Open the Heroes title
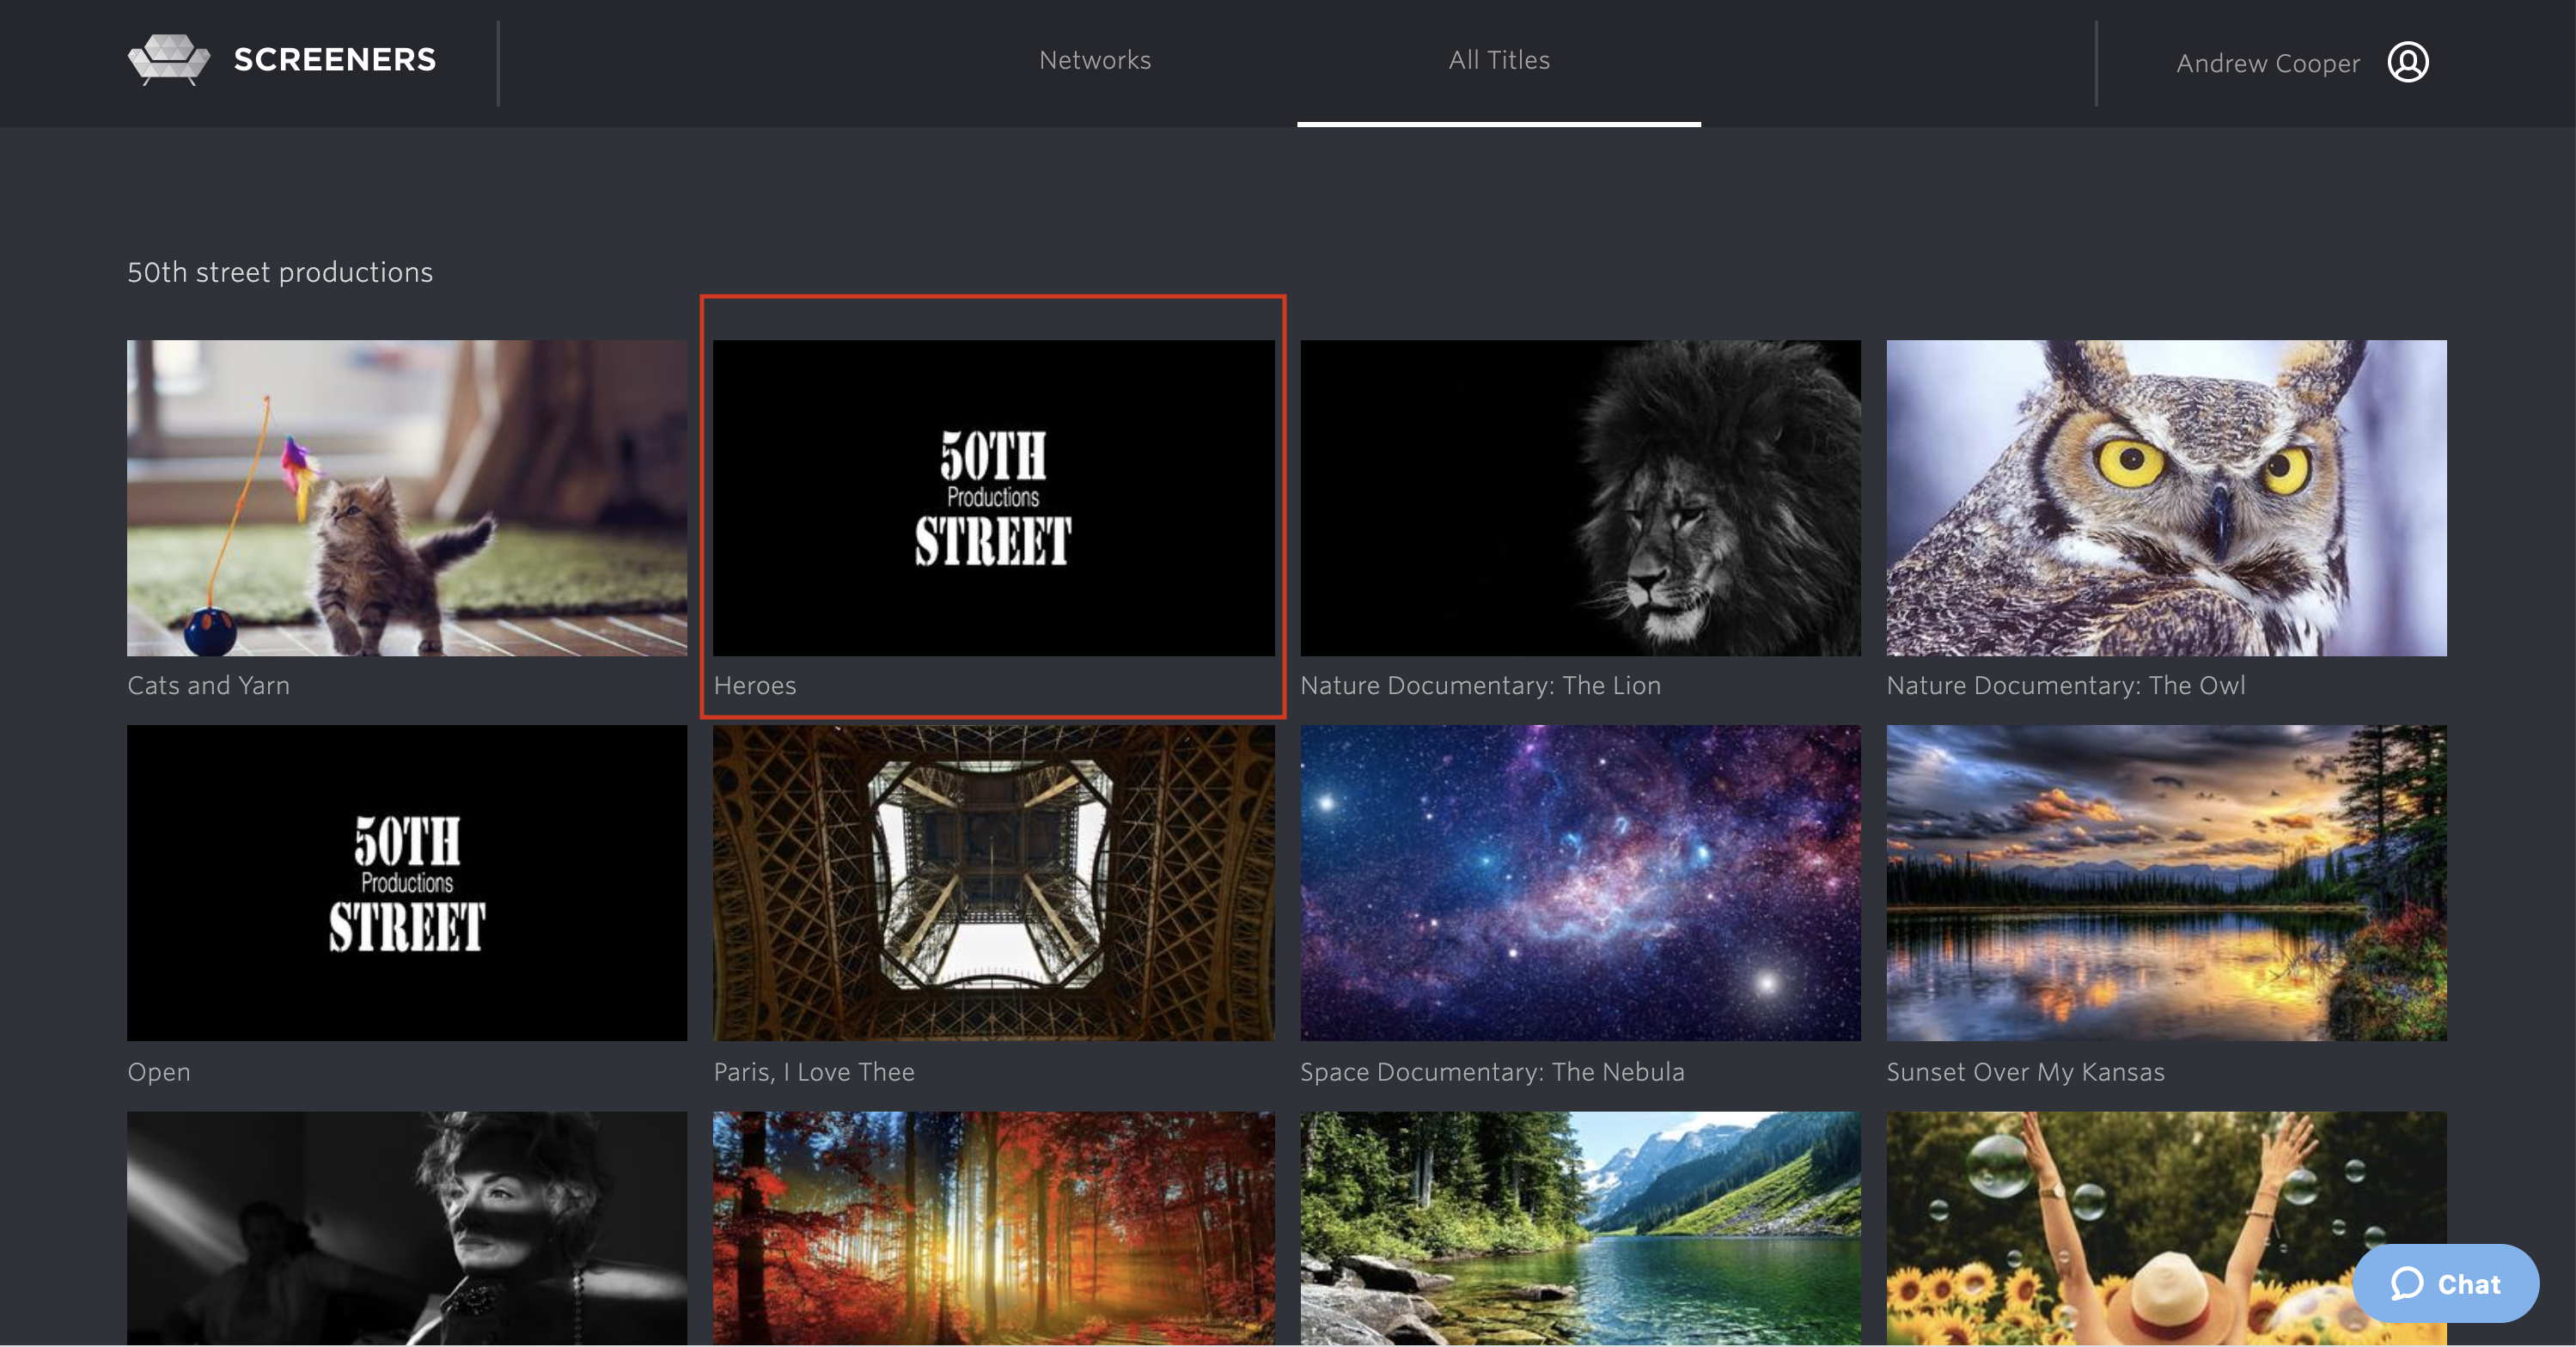Viewport: 2576px width, 1347px height. 993,498
